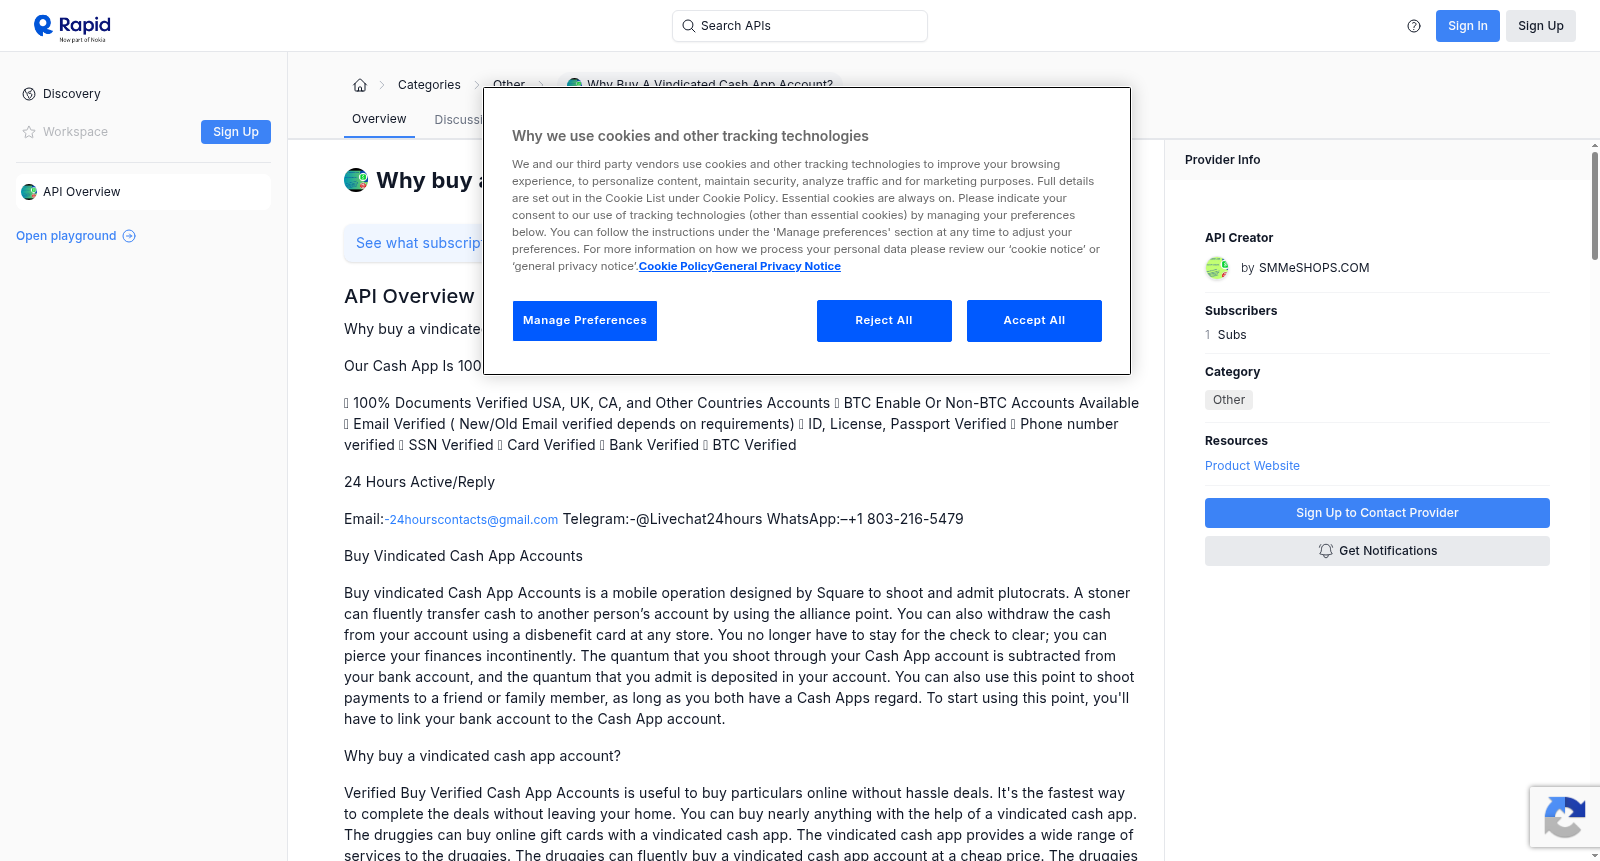Screen dimensions: 1600x861
Task: Click the Provider Info heading
Action: pyautogui.click(x=1222, y=160)
